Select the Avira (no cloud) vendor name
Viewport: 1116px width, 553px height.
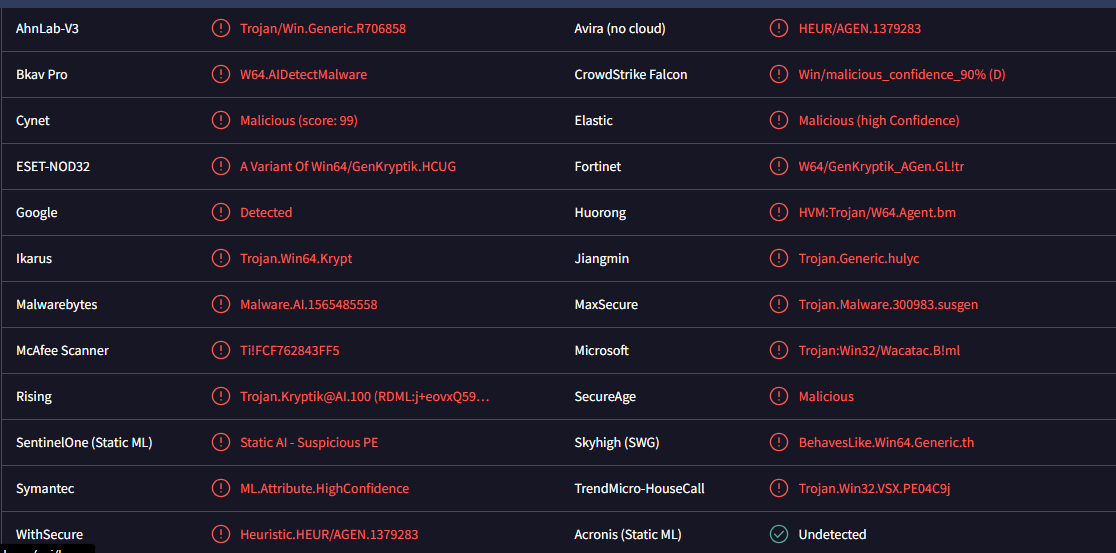619,28
